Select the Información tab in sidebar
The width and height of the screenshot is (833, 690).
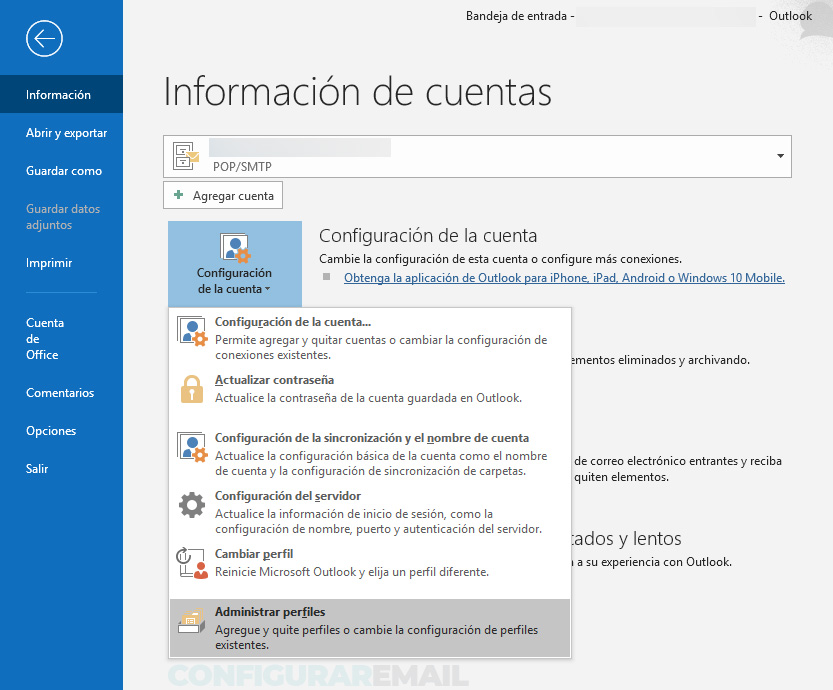pos(62,95)
